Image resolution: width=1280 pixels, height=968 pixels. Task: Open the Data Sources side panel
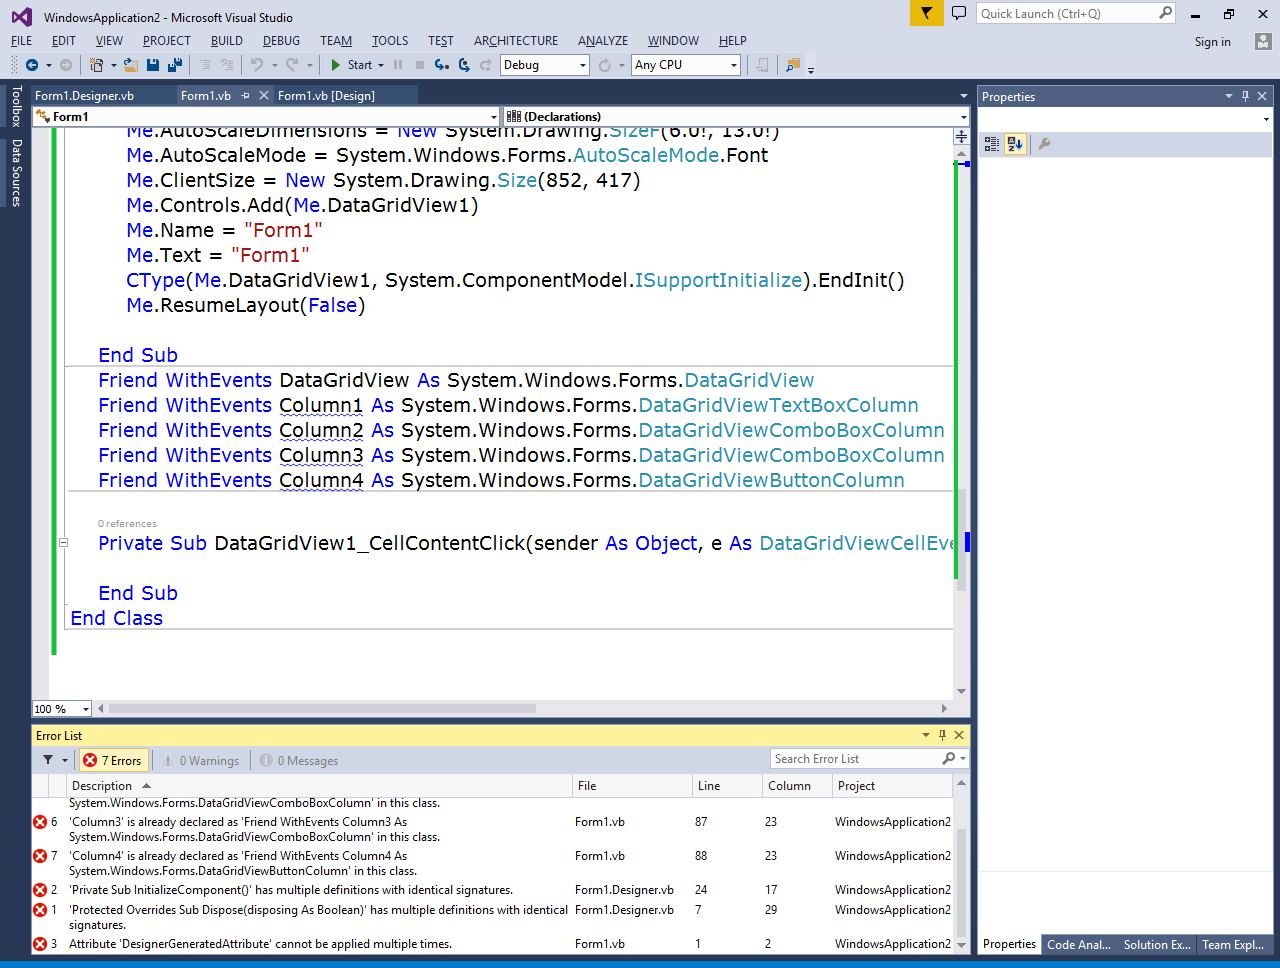[16, 172]
